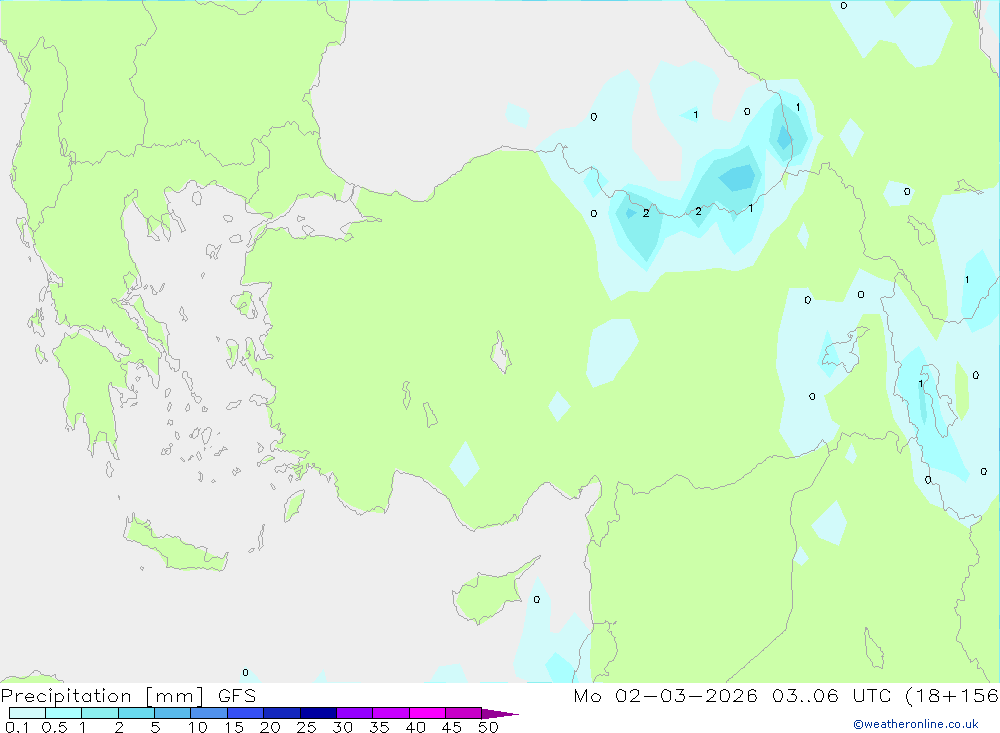Click the '35' legend scale value
This screenshot has width=1000, height=733.
pos(379,727)
